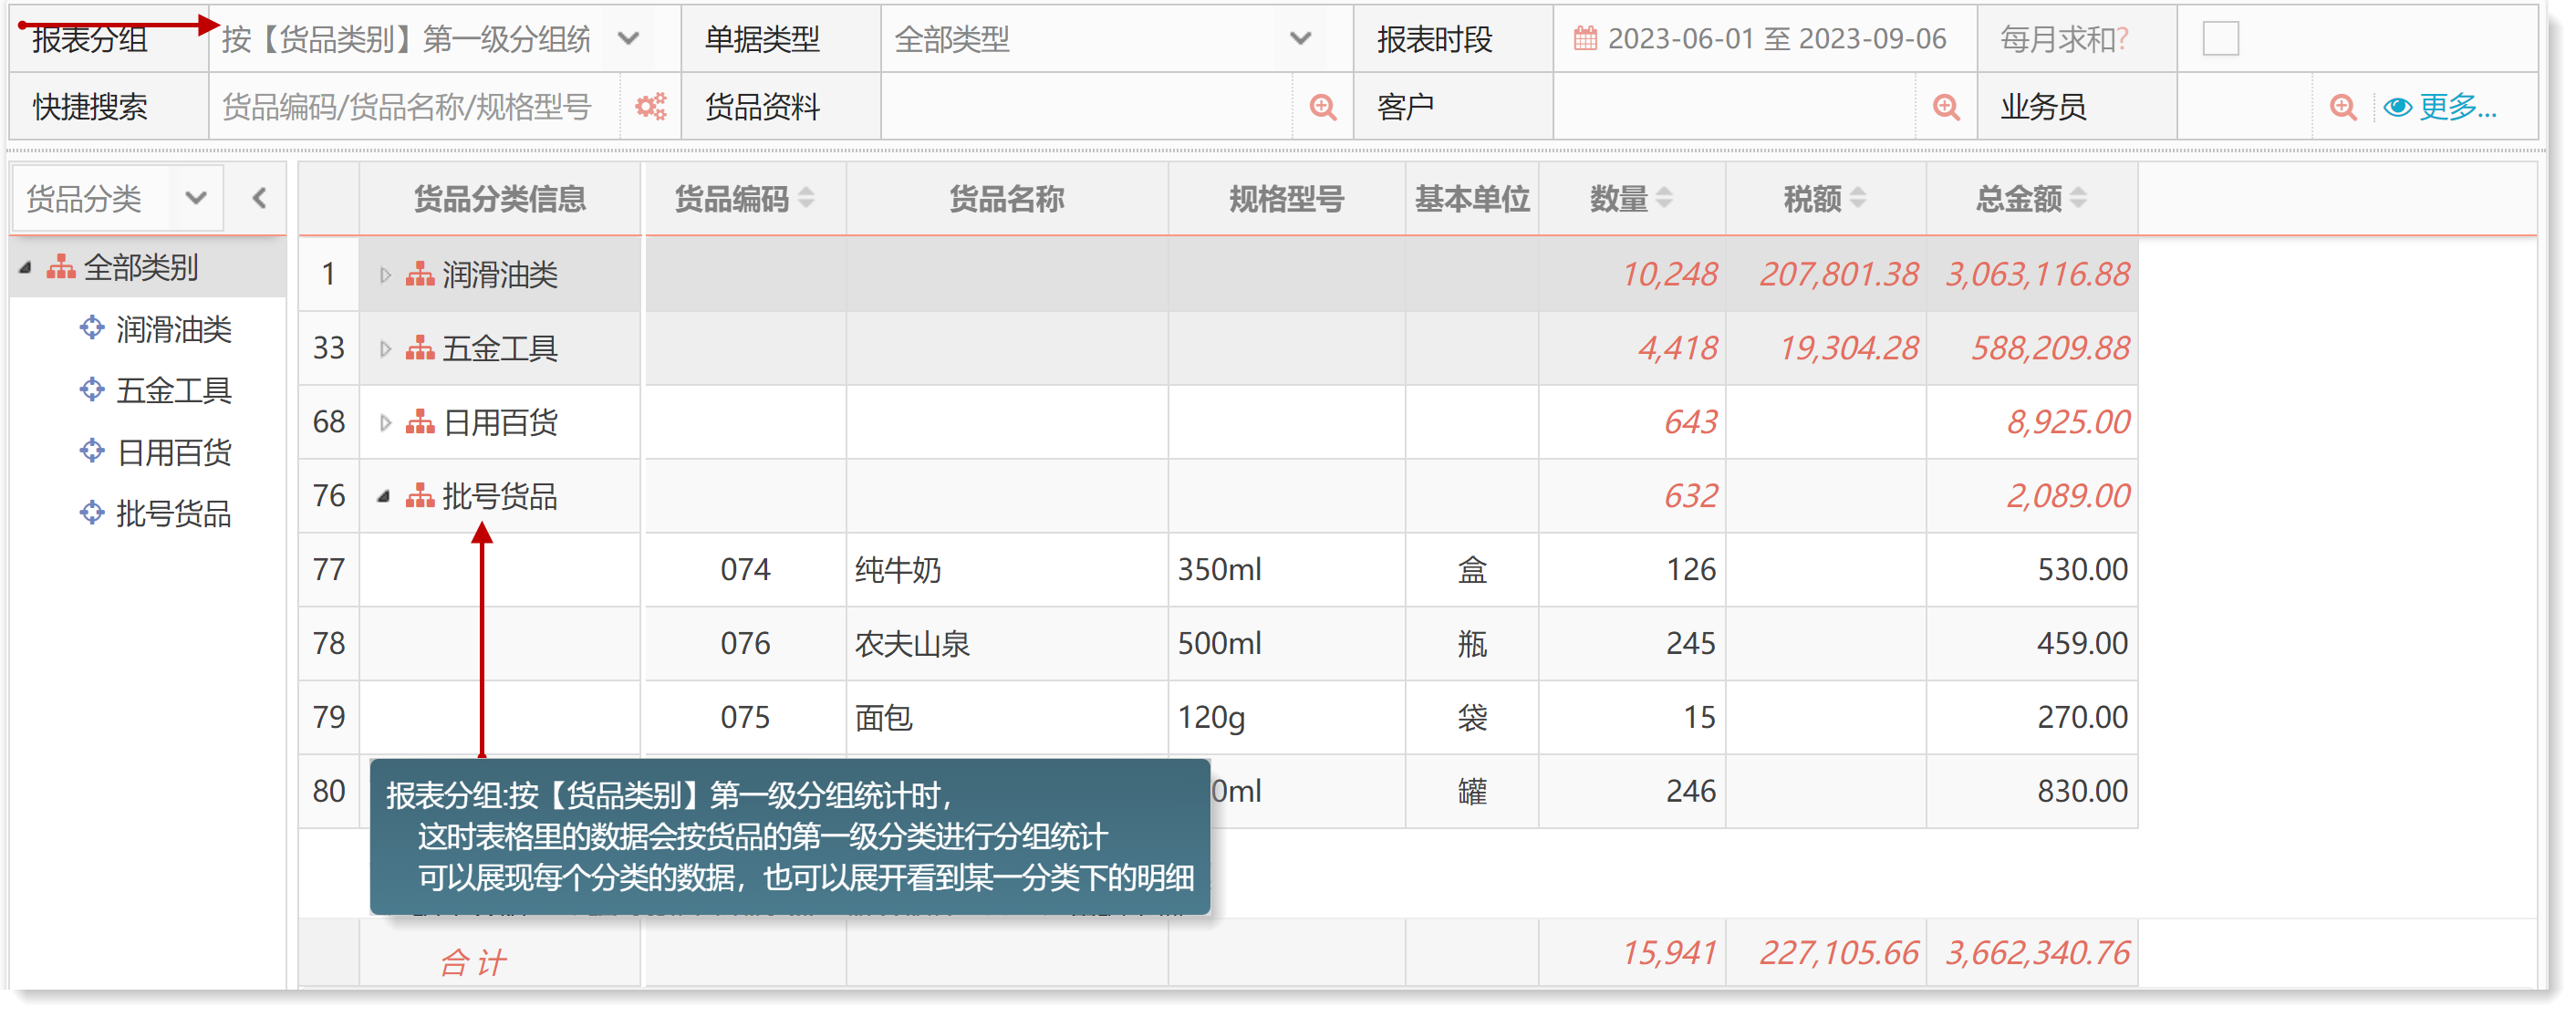Viewport: 2576px width, 1017px height.
Task: Click product code 075
Action: coord(745,718)
